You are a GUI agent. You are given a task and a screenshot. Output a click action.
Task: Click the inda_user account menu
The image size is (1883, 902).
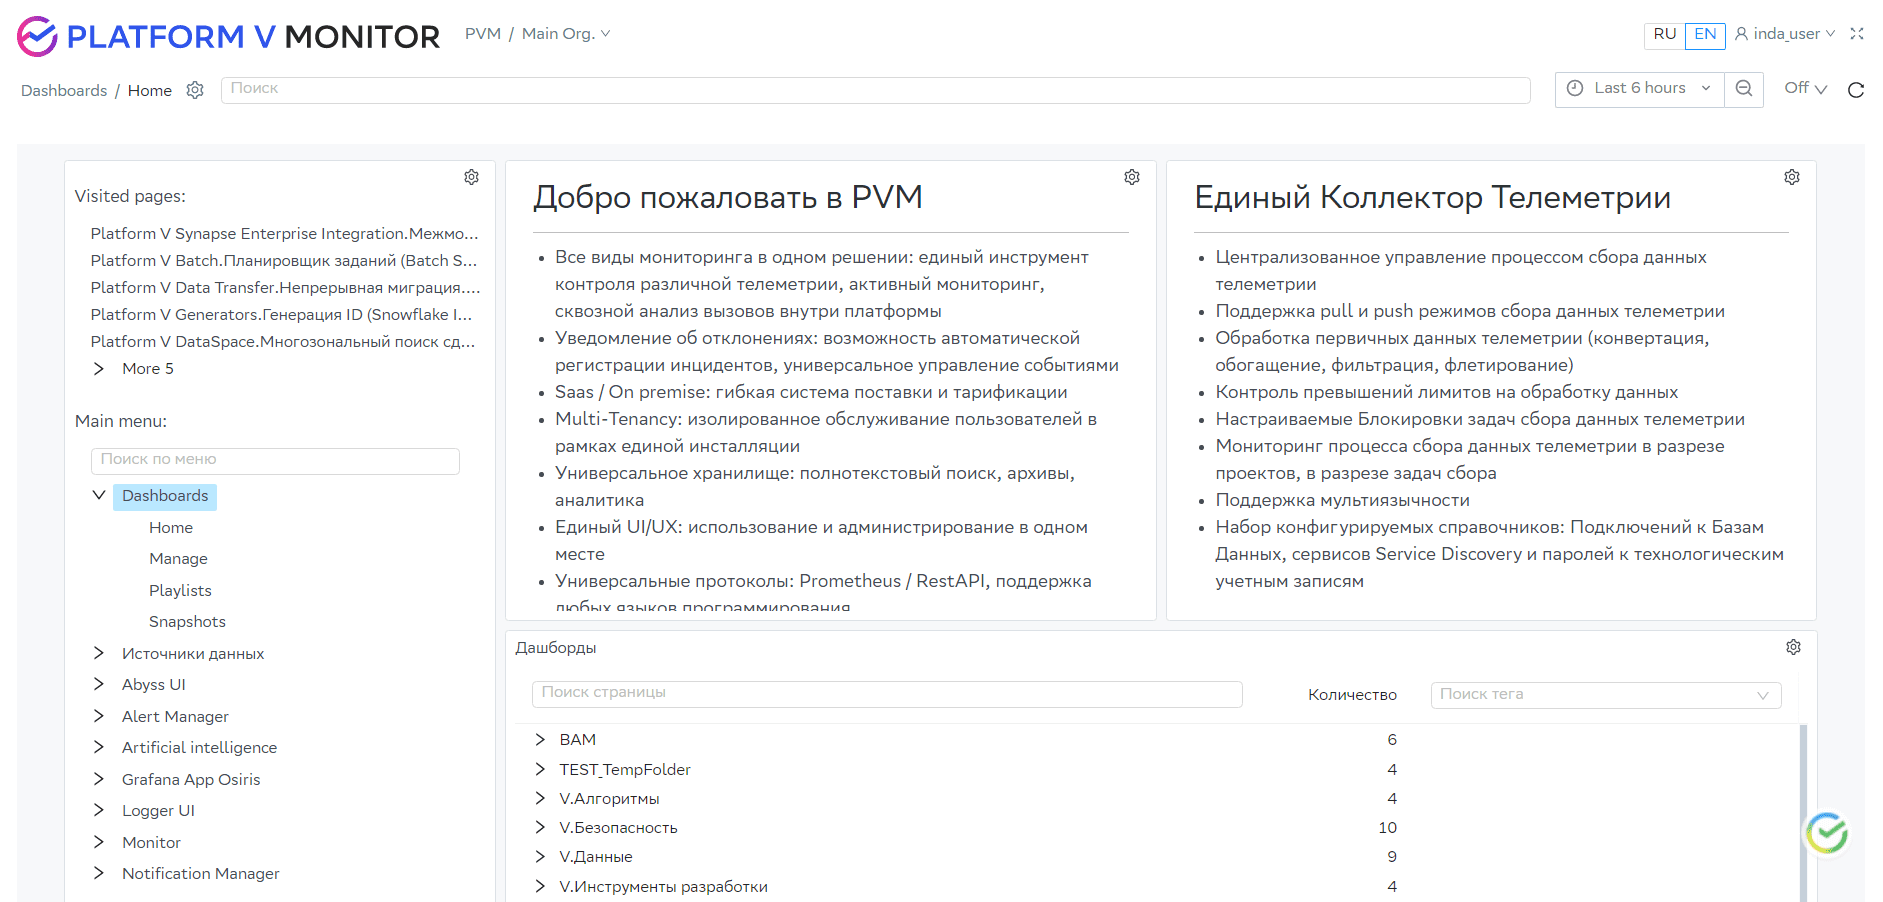(x=1785, y=34)
